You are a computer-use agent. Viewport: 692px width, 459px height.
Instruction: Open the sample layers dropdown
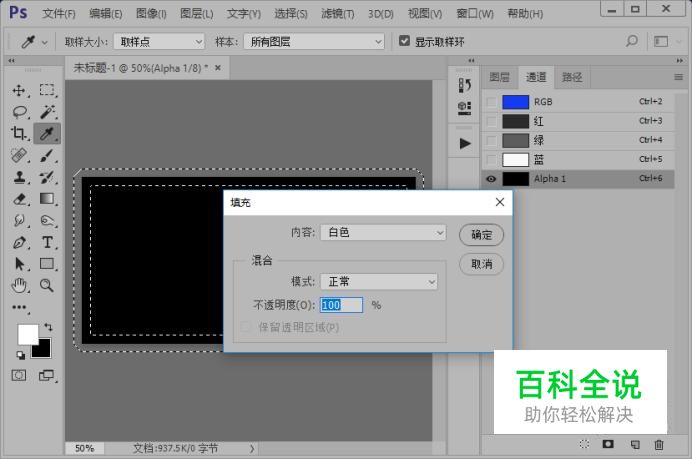coord(314,41)
